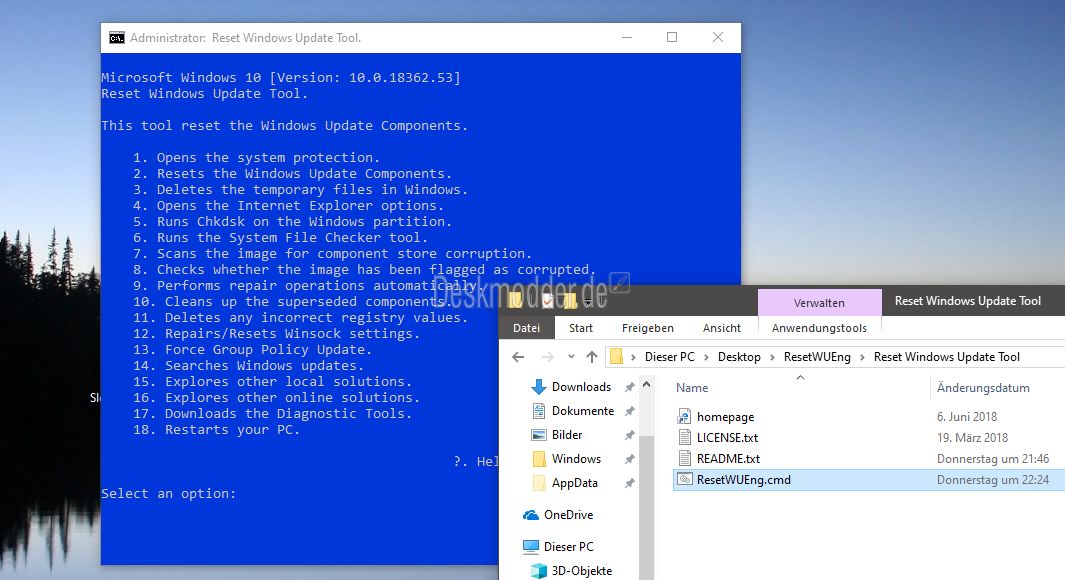Viewport: 1065px width, 580px height.
Task: Select the 3D-Objekte cube icon
Action: point(539,570)
